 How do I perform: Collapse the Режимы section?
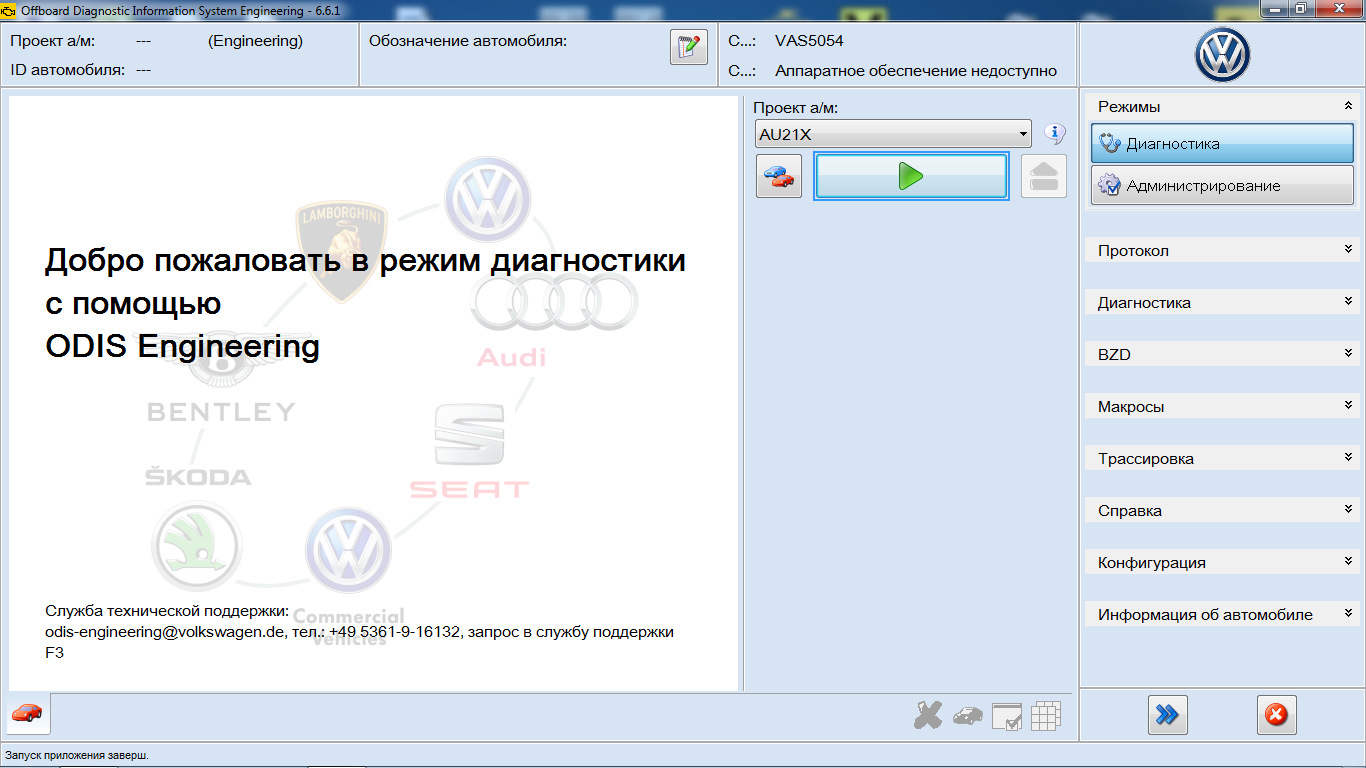(x=1348, y=106)
